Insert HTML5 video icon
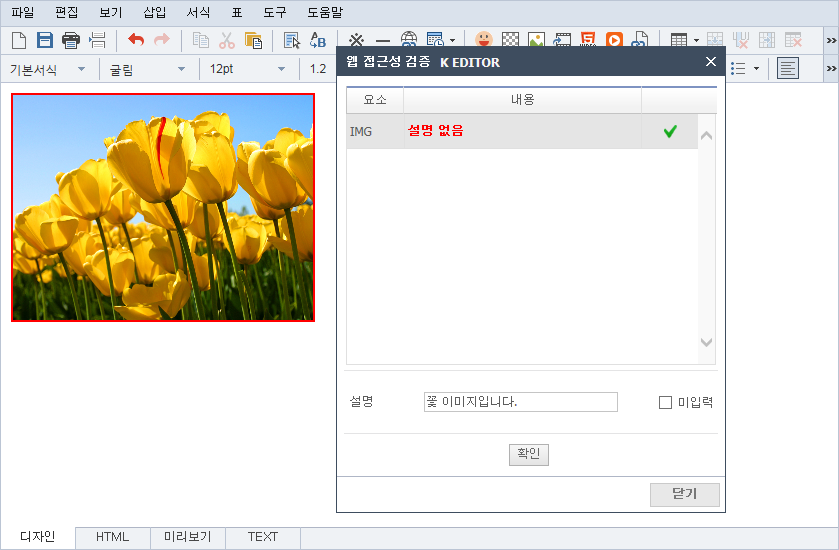 click(x=588, y=39)
